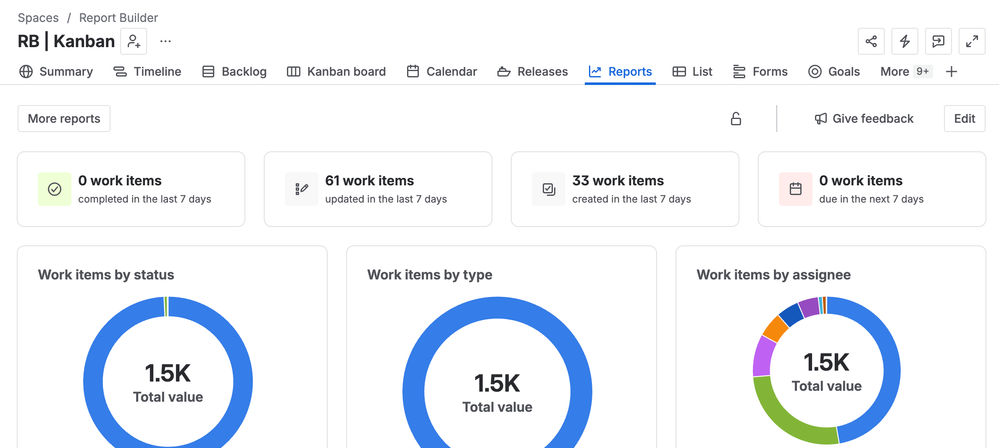Click the Work items by assignee heading
Screen dimensions: 999x448
[773, 275]
